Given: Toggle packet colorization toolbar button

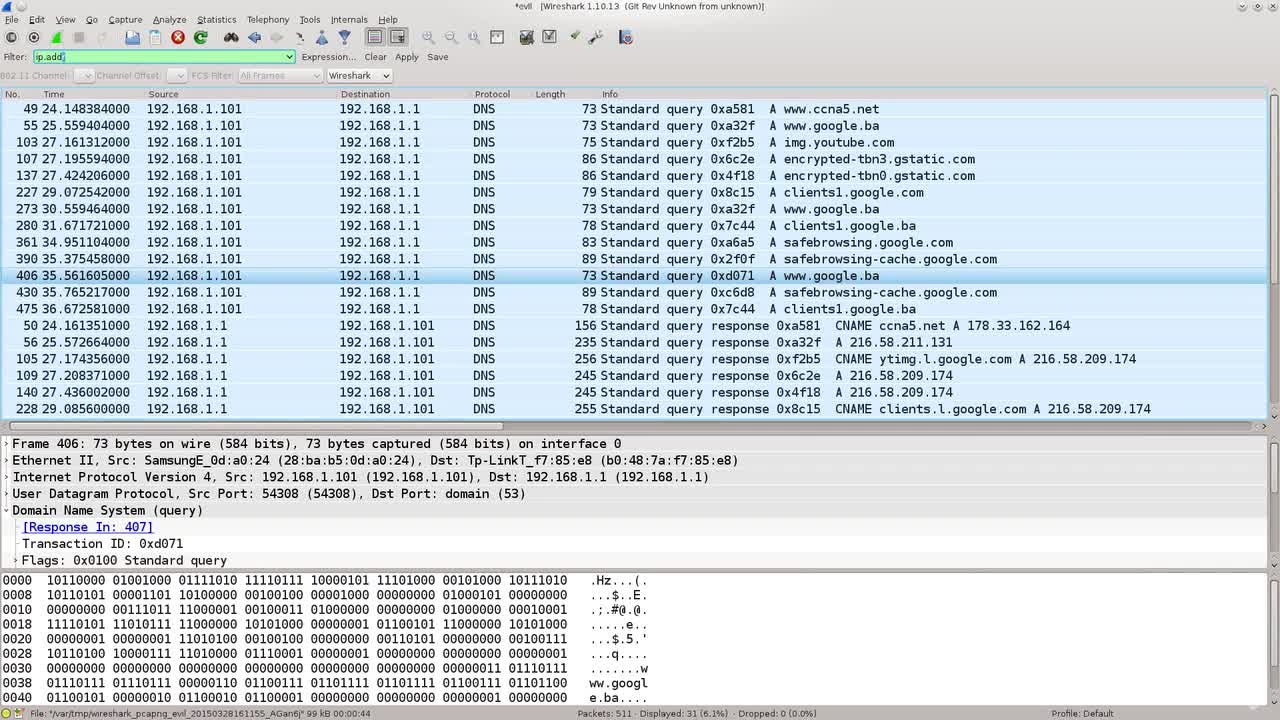Looking at the screenshot, I should click(x=374, y=37).
